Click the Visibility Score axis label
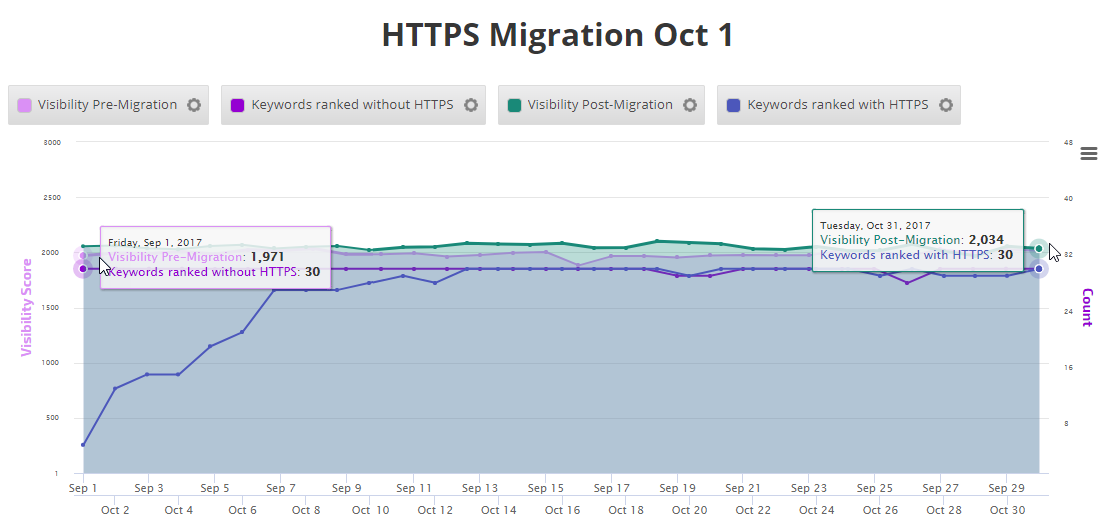This screenshot has height=531, width=1106. [x=26, y=307]
